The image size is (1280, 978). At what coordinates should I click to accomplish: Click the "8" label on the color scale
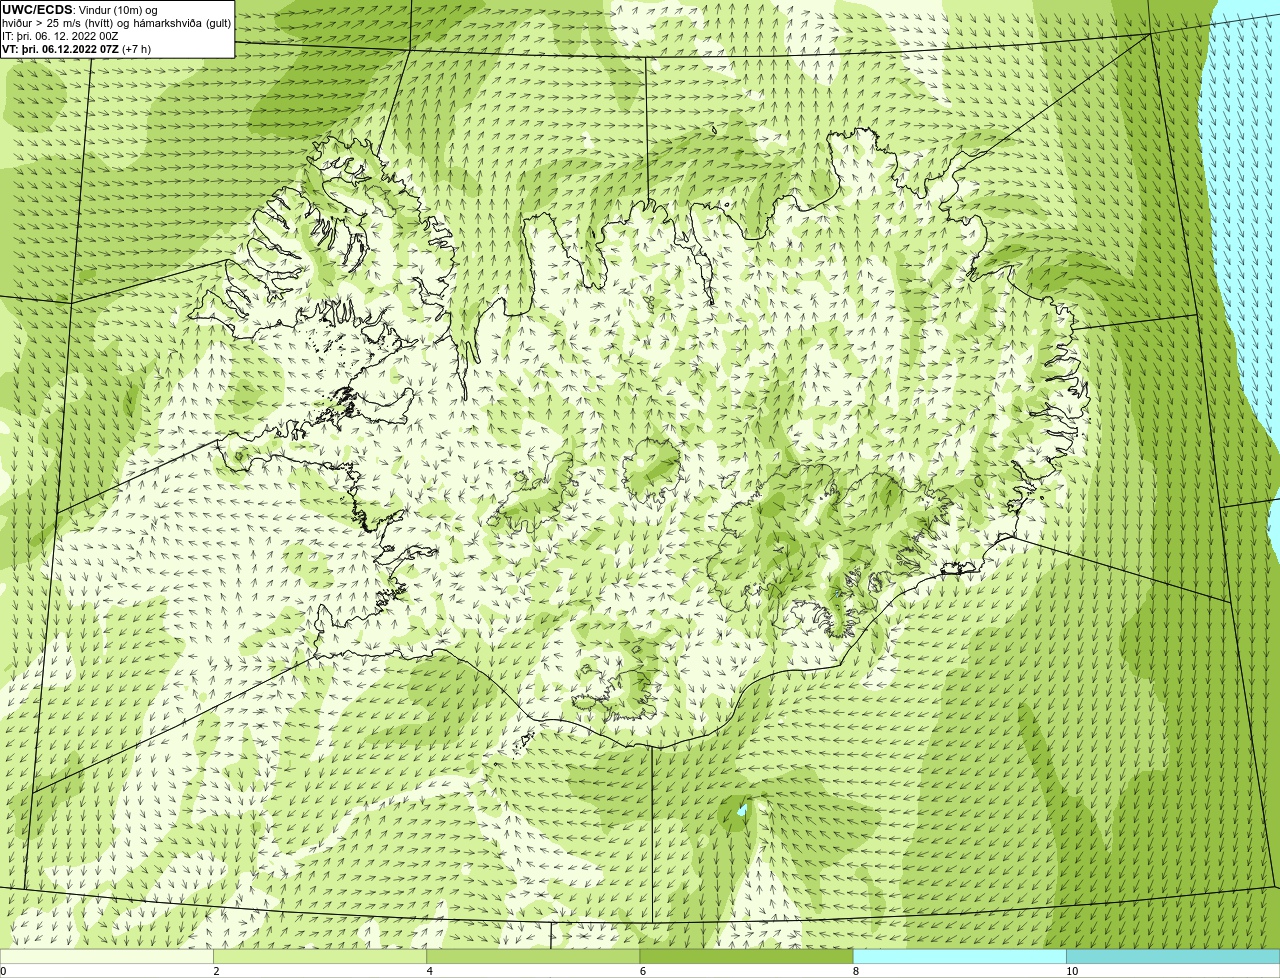point(856,971)
